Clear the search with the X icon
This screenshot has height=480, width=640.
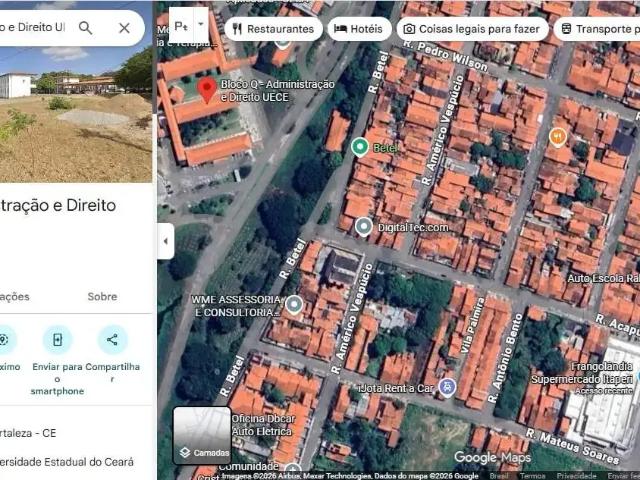124,28
